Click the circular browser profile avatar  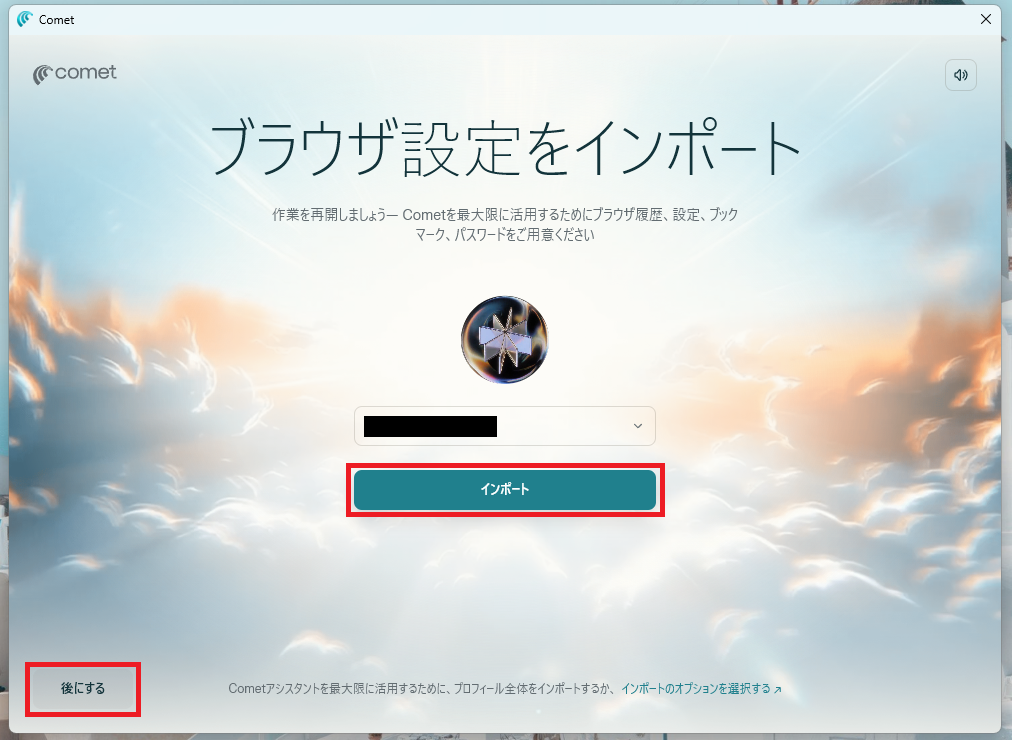tap(505, 339)
